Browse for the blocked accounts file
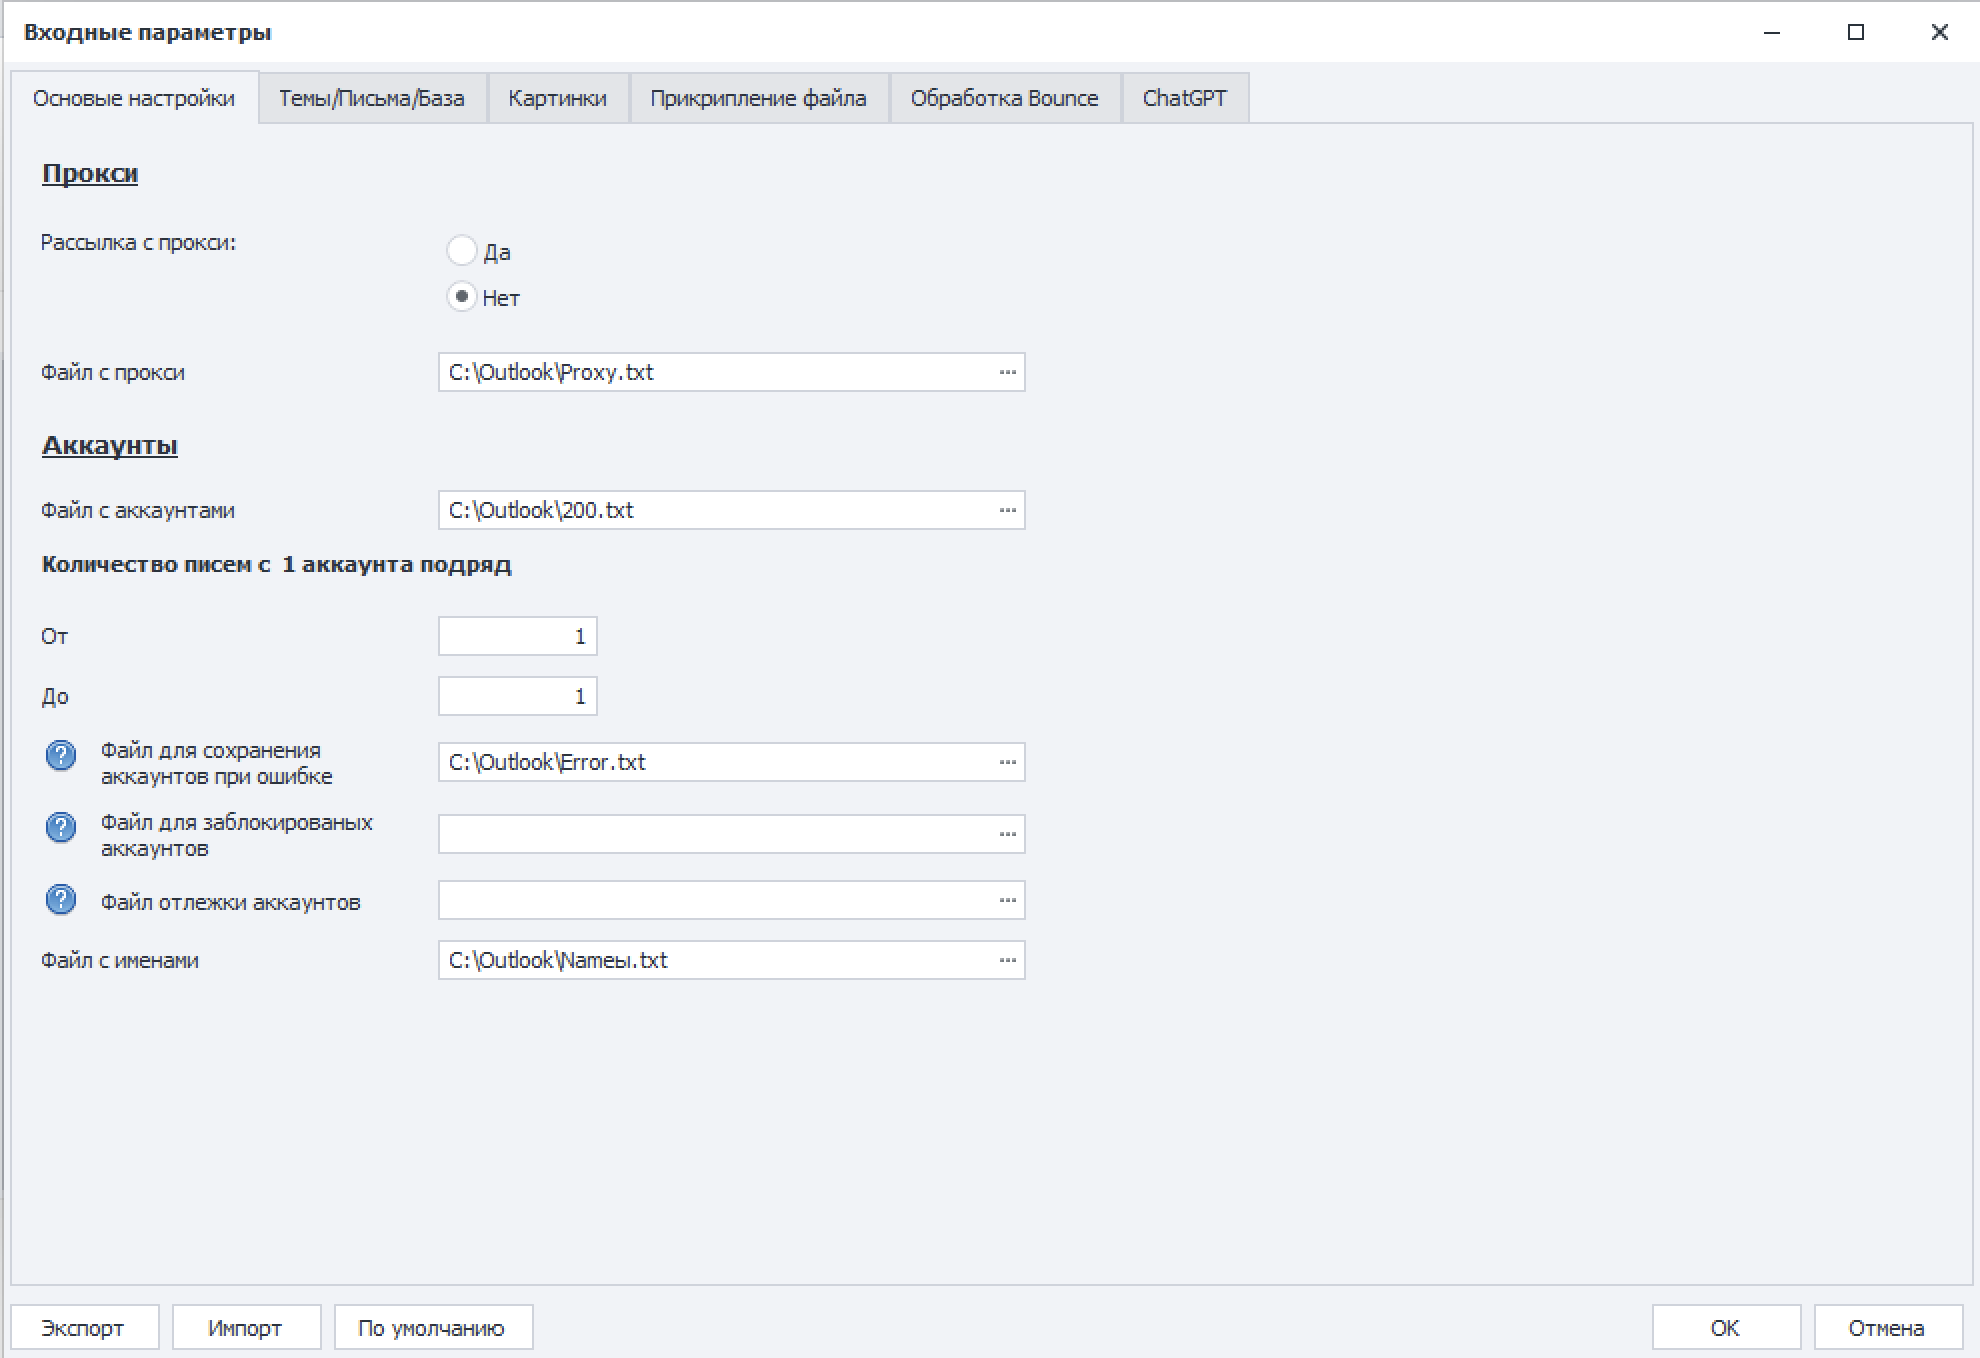Image resolution: width=1980 pixels, height=1358 pixels. (1007, 834)
